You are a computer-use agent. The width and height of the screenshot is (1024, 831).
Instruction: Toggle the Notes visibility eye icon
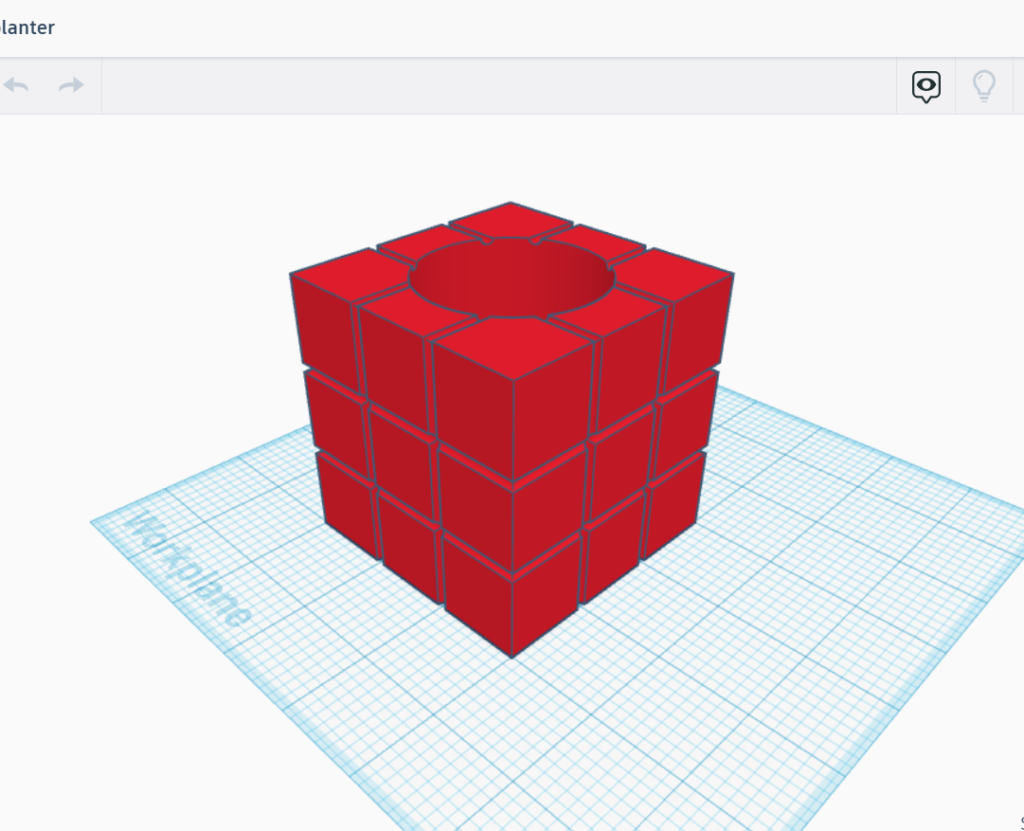point(926,87)
